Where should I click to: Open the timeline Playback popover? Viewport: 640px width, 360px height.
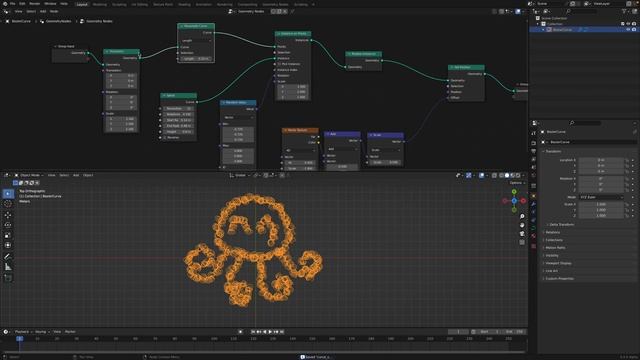pyautogui.click(x=23, y=332)
